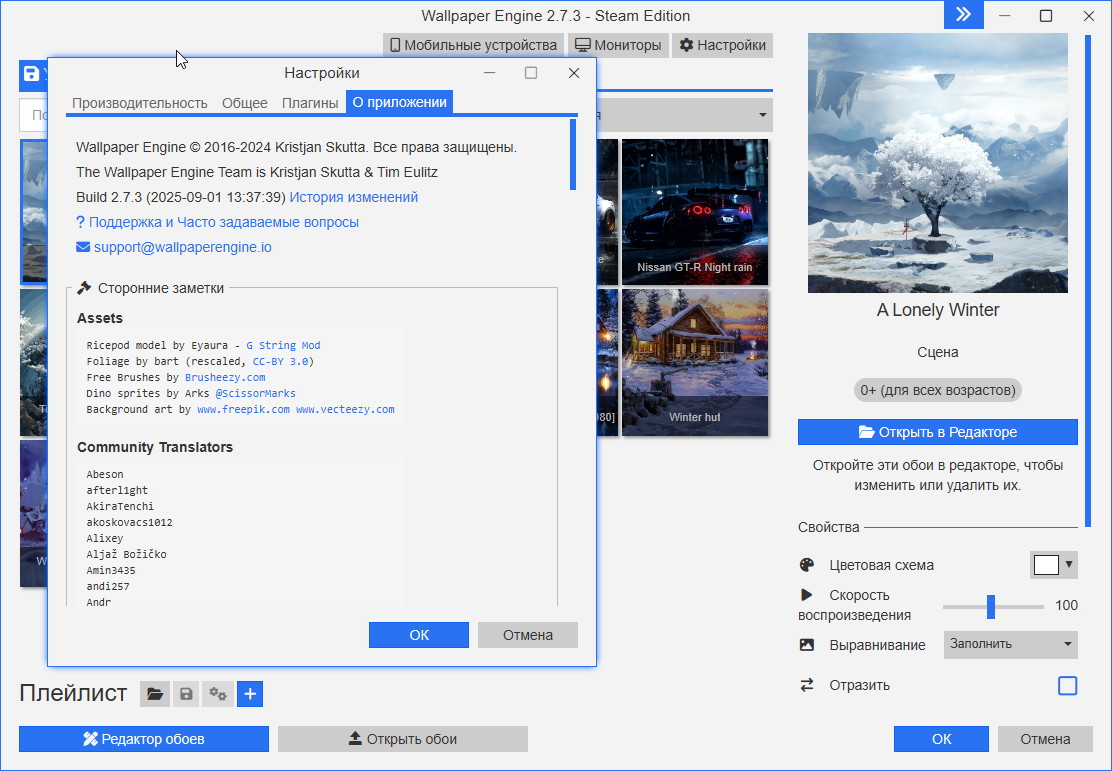Screen dimensions: 1112x771
Task: Expand the Выравнивание Заполнить dropdown
Action: (1011, 644)
